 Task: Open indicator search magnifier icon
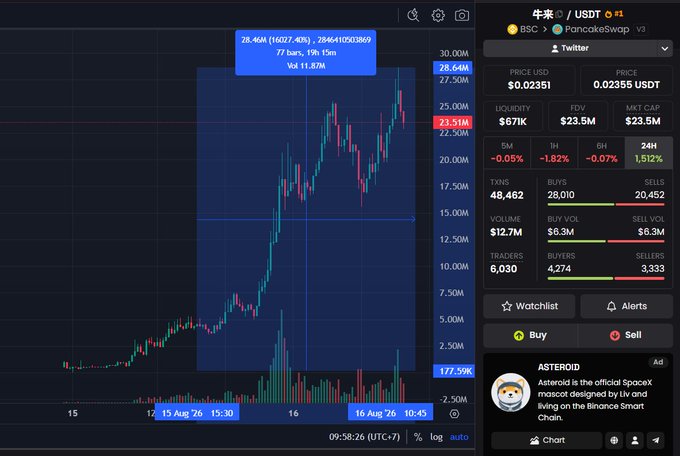coord(413,15)
